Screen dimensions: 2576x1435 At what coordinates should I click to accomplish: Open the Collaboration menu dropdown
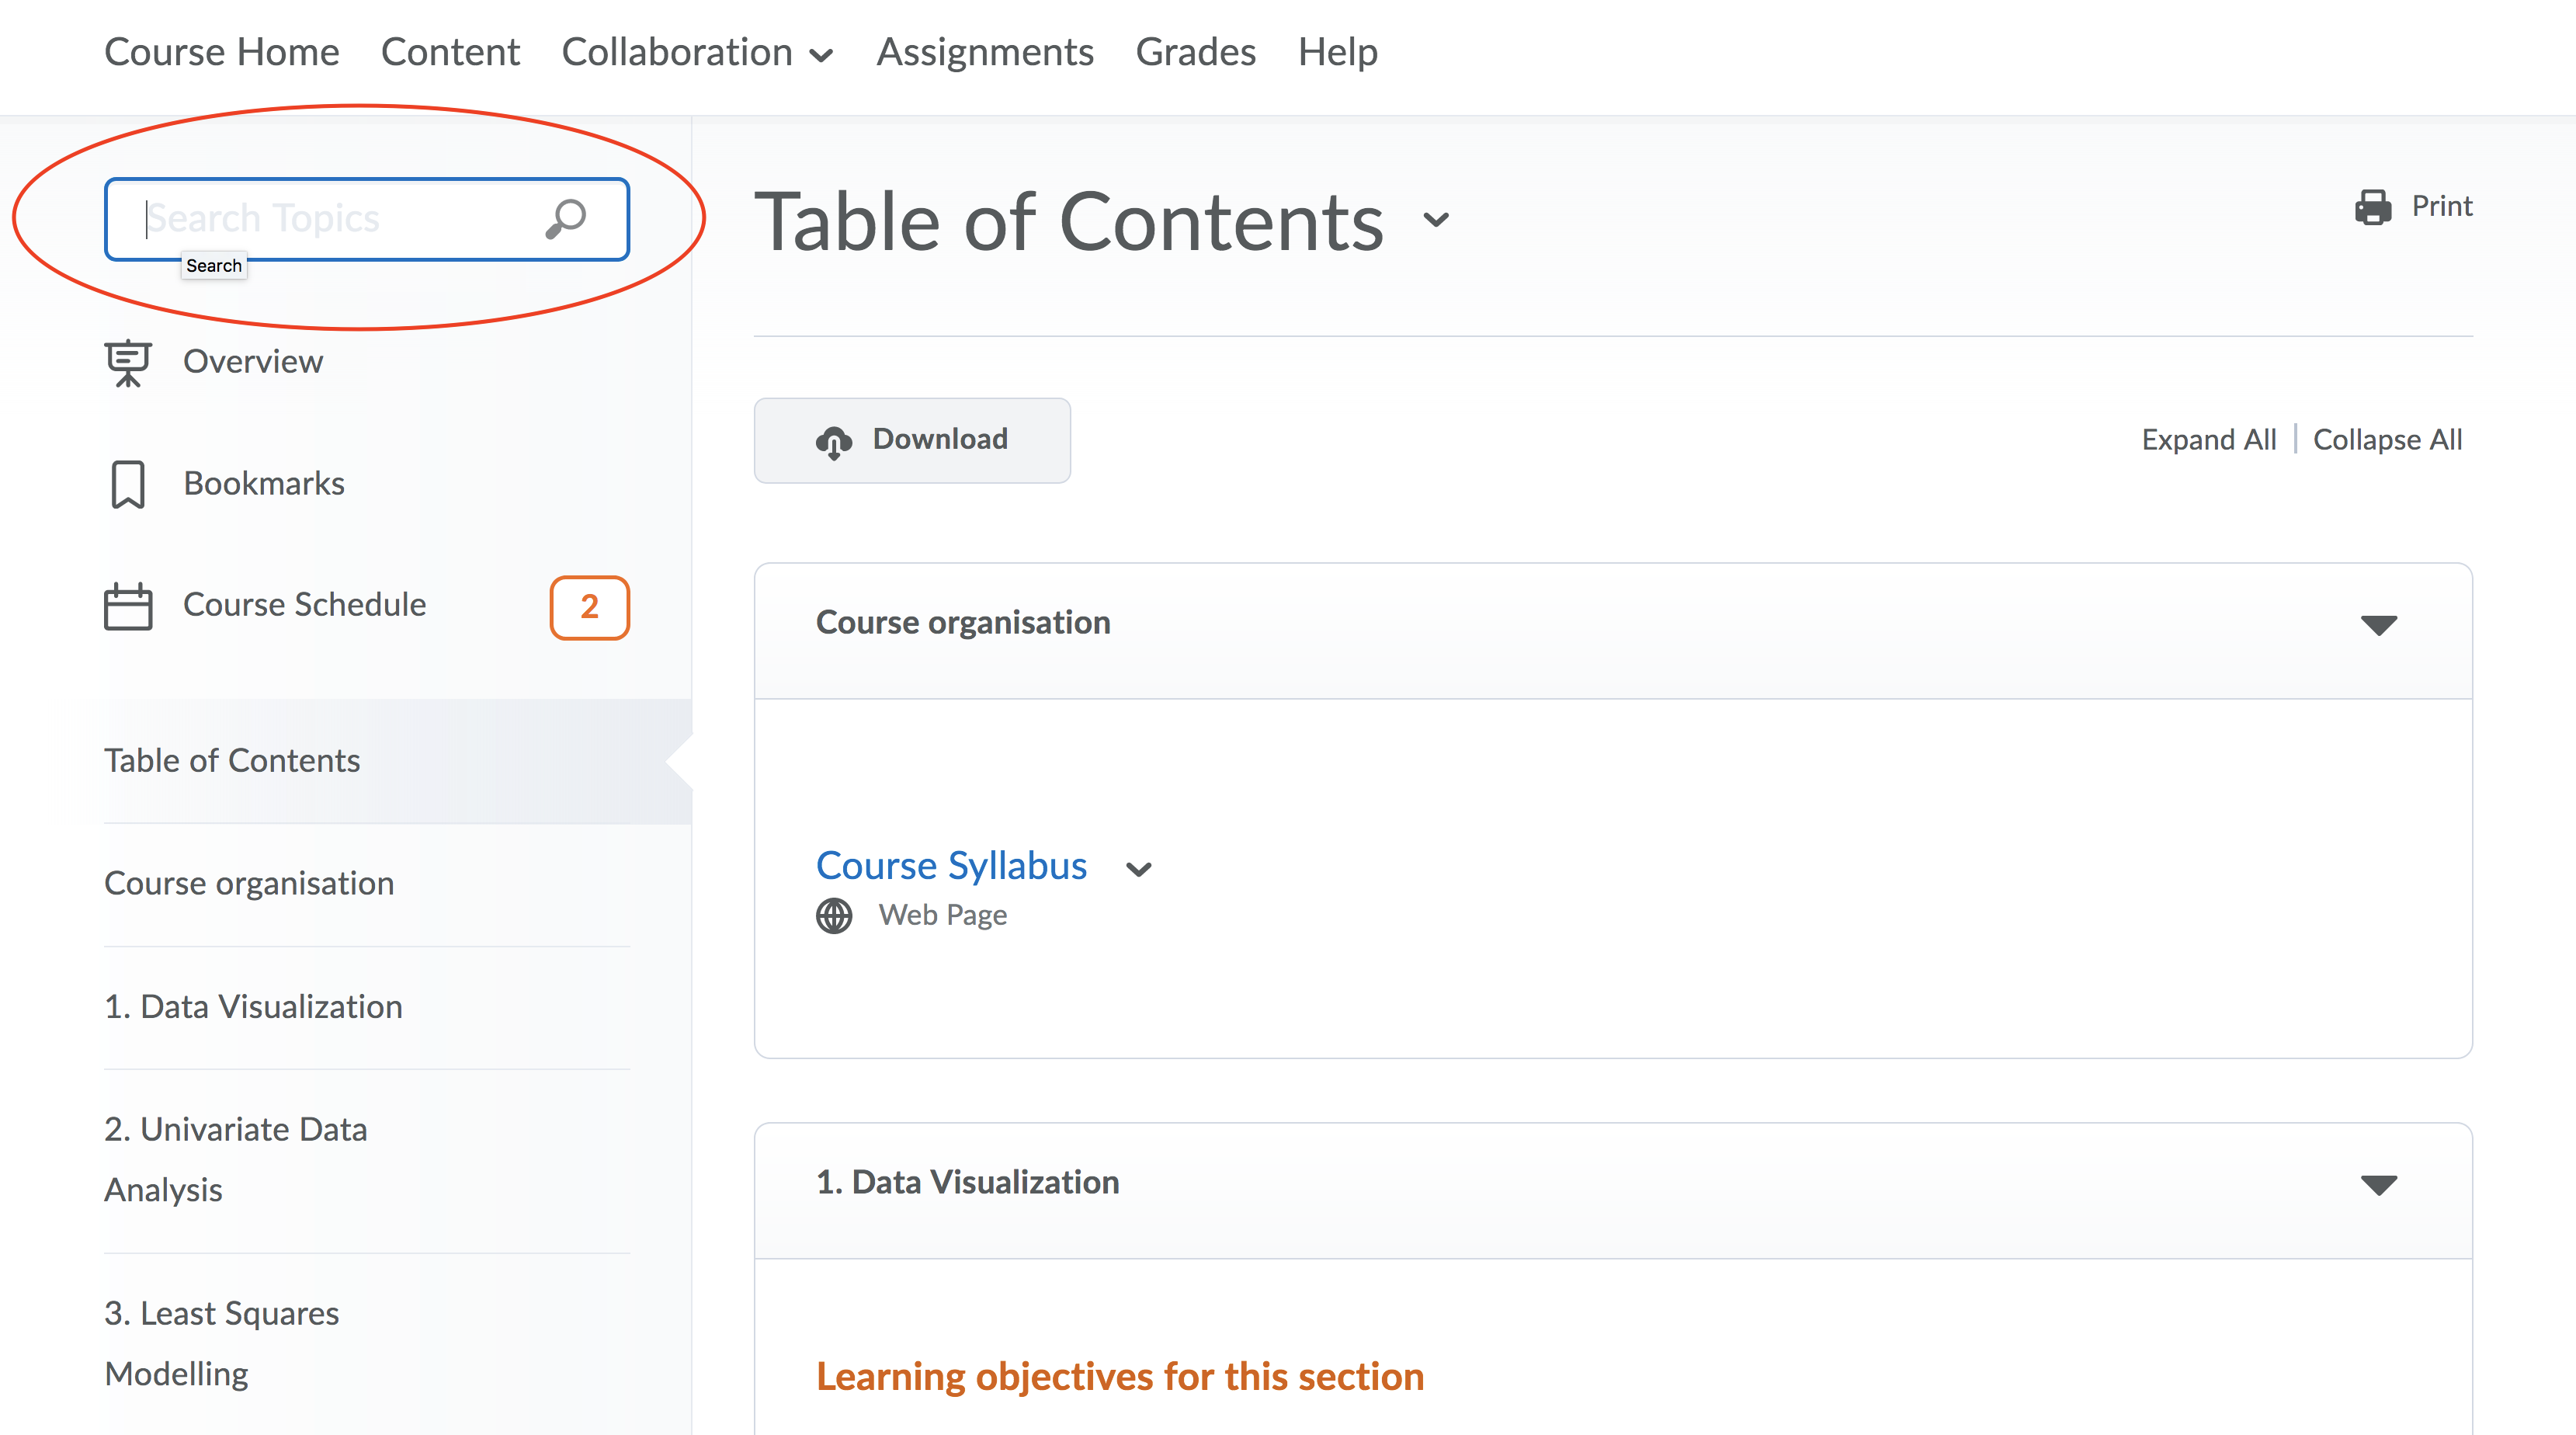point(697,52)
